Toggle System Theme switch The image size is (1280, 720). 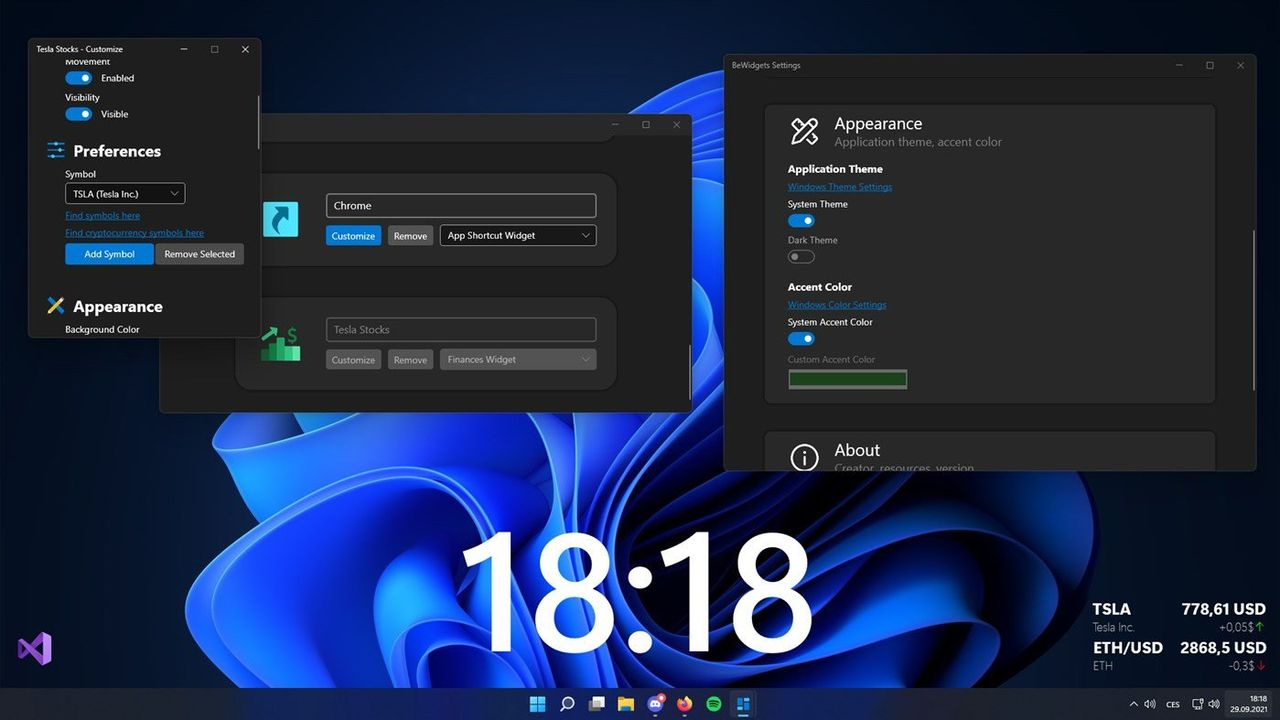(x=801, y=221)
